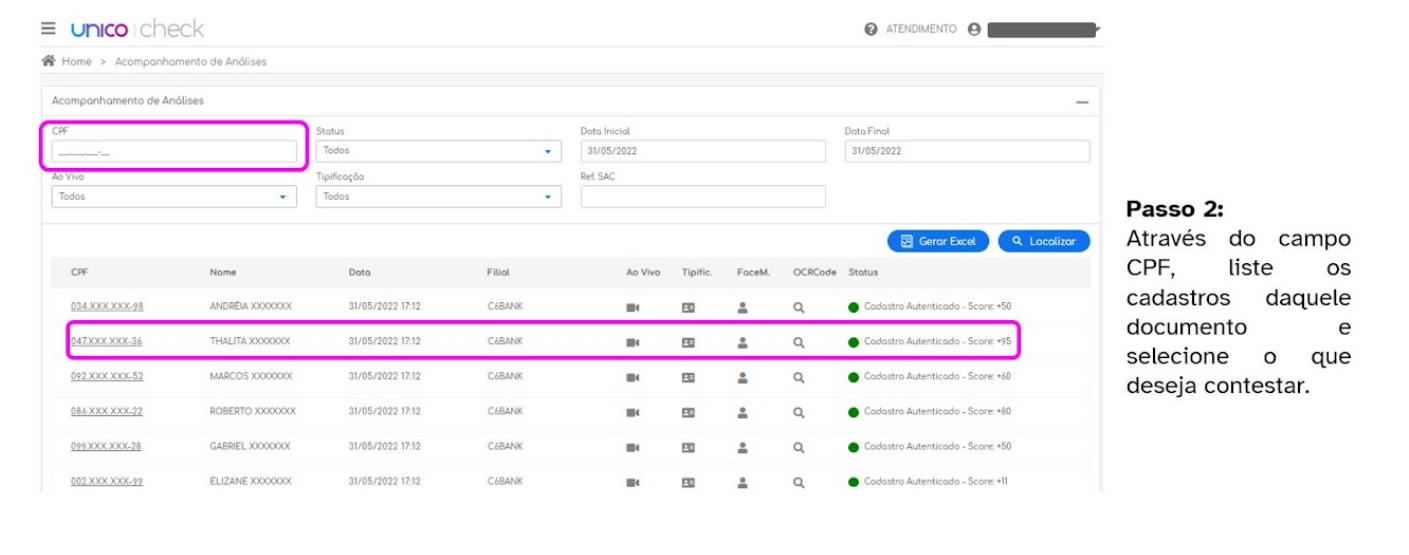Open OCRCode magnifier for GABRIEL row

[798, 446]
